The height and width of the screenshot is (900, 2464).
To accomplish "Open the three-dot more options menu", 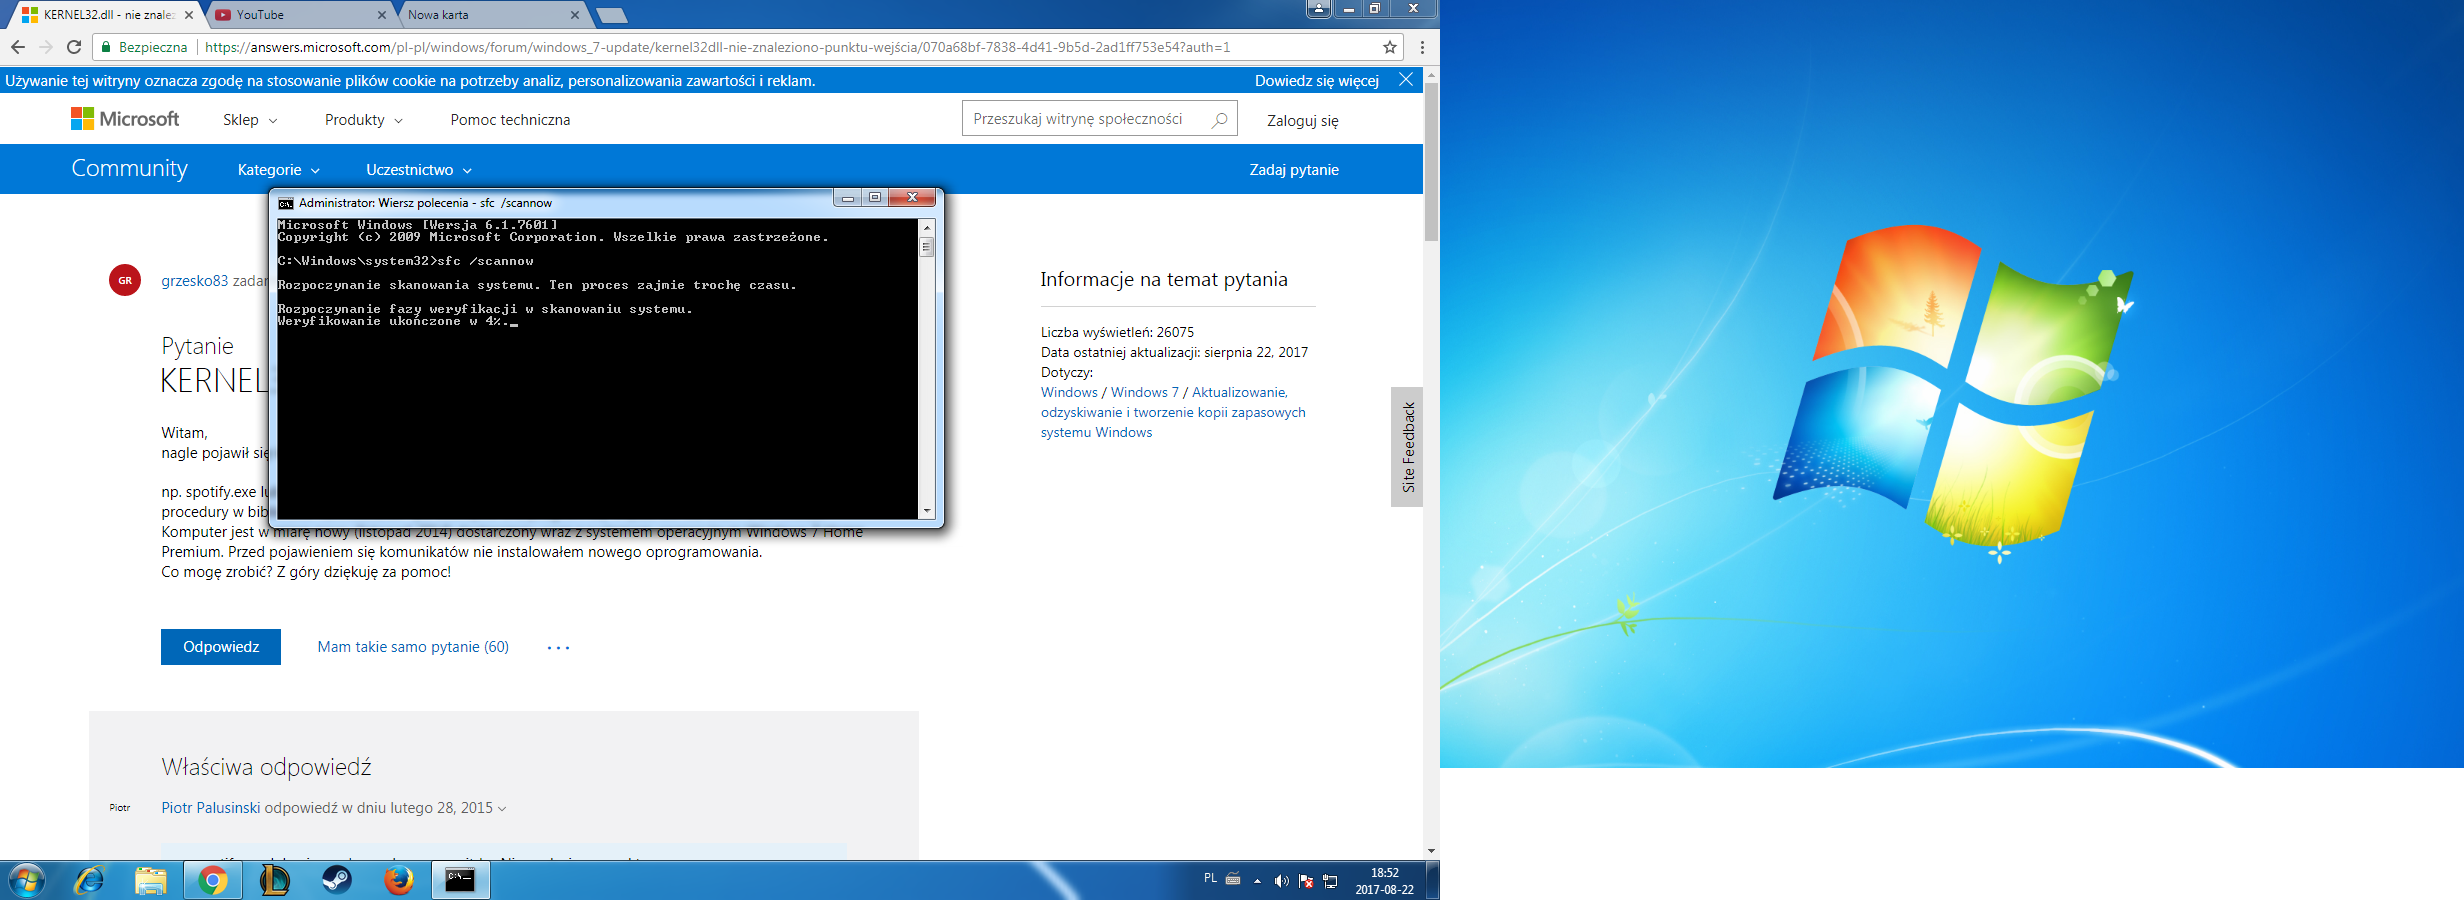I will [558, 648].
